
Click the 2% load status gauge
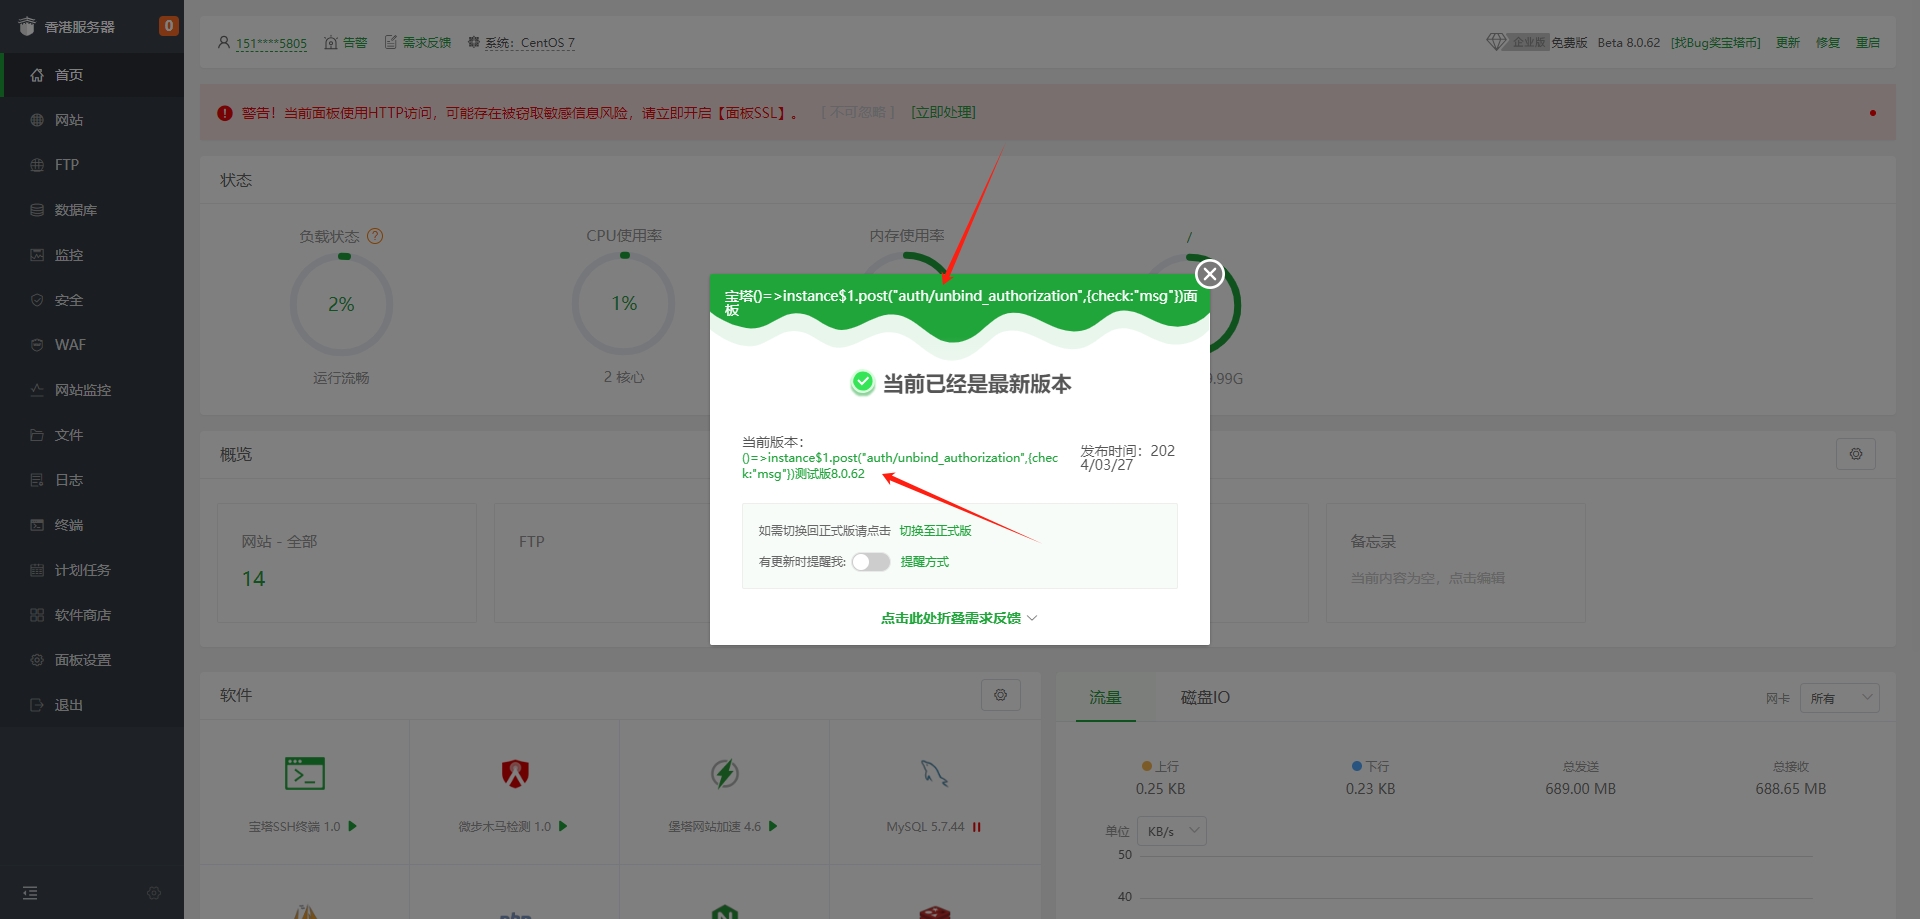click(341, 304)
